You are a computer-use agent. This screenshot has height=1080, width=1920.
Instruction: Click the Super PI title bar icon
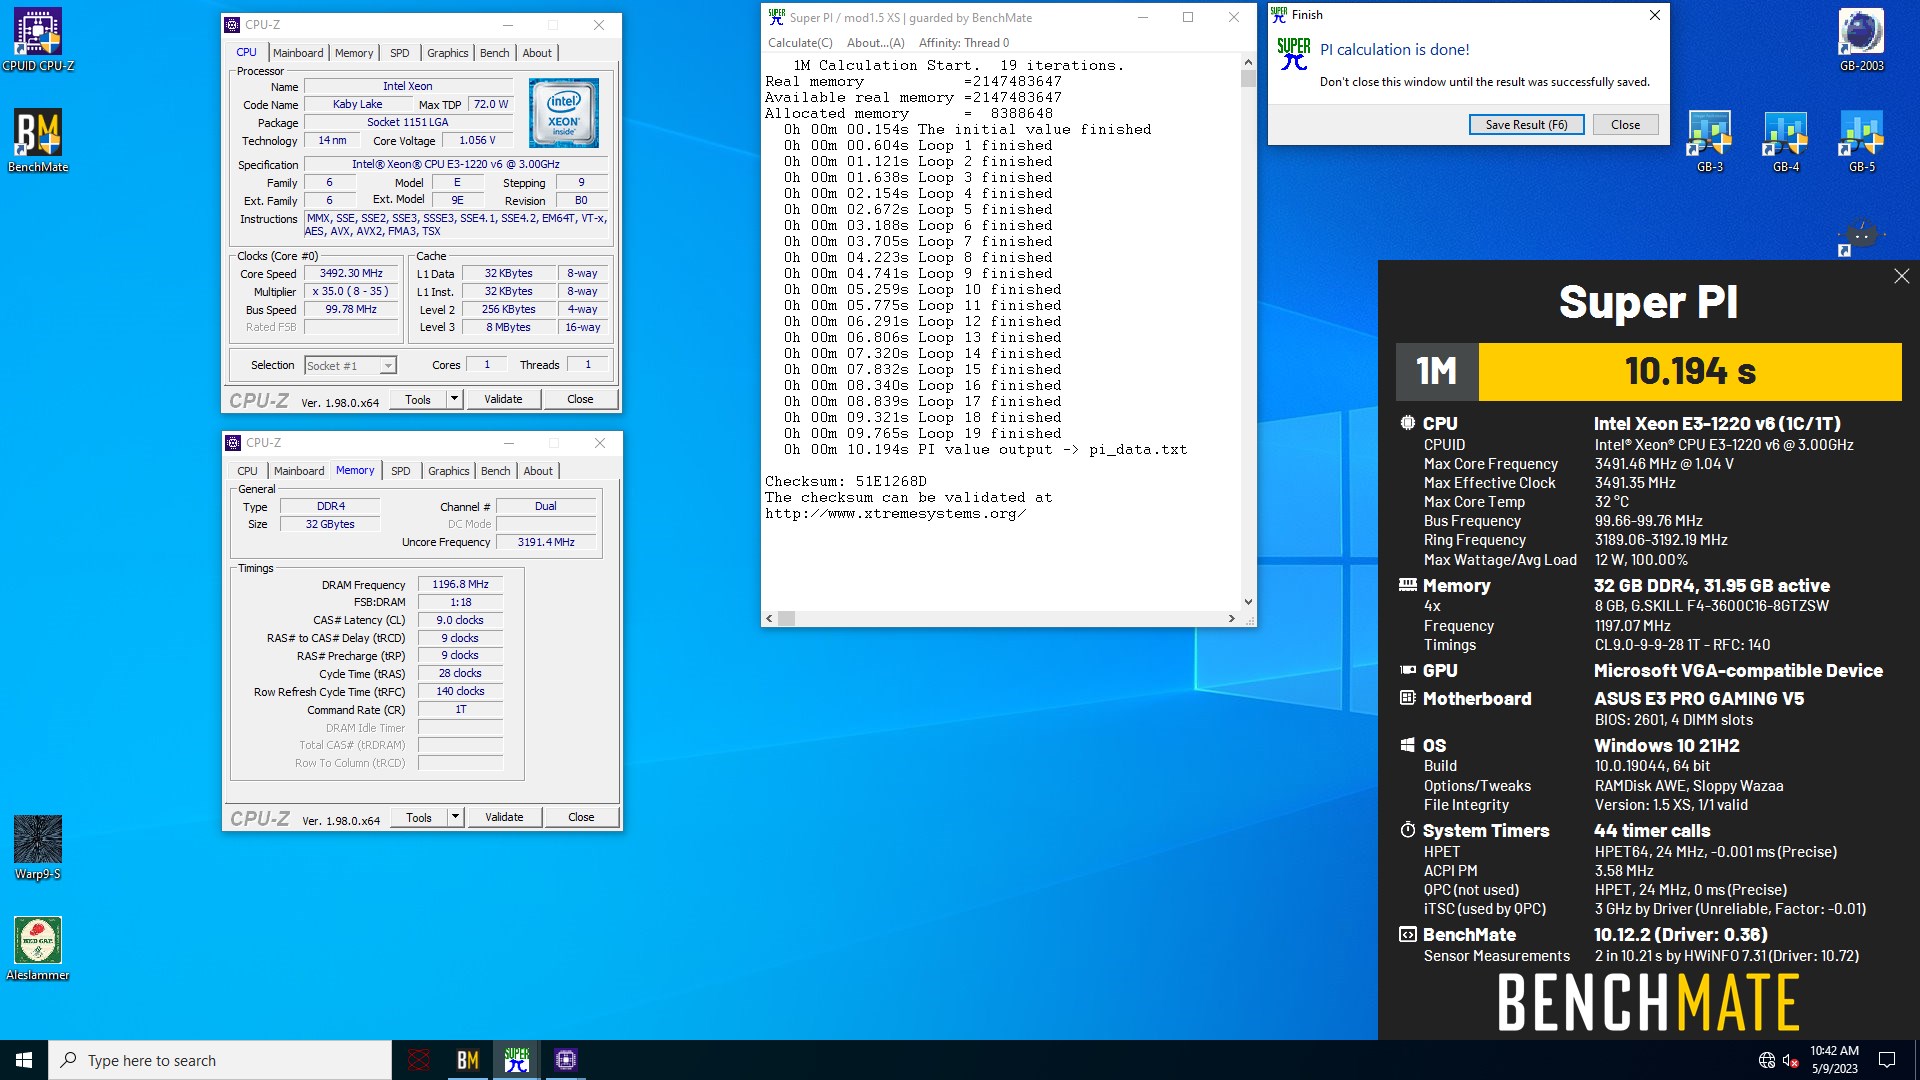pyautogui.click(x=776, y=17)
